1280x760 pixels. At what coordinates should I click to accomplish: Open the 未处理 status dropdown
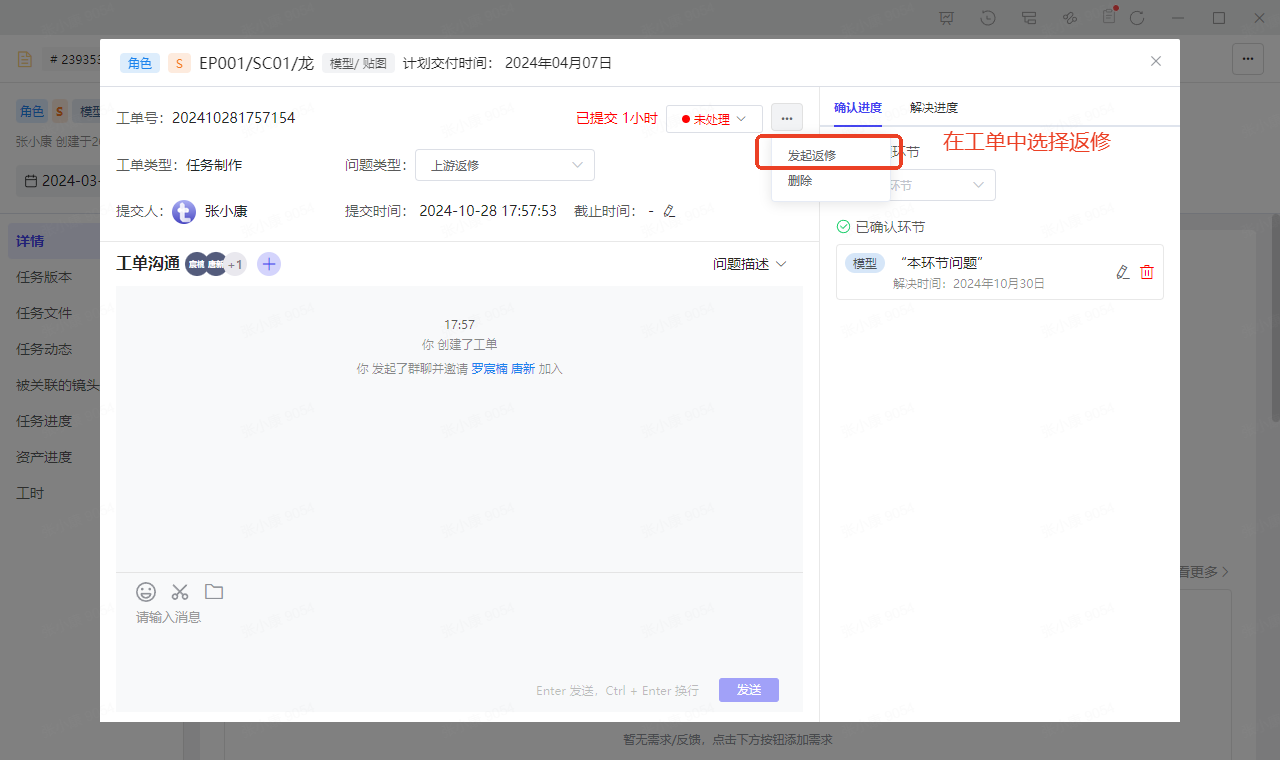(714, 119)
